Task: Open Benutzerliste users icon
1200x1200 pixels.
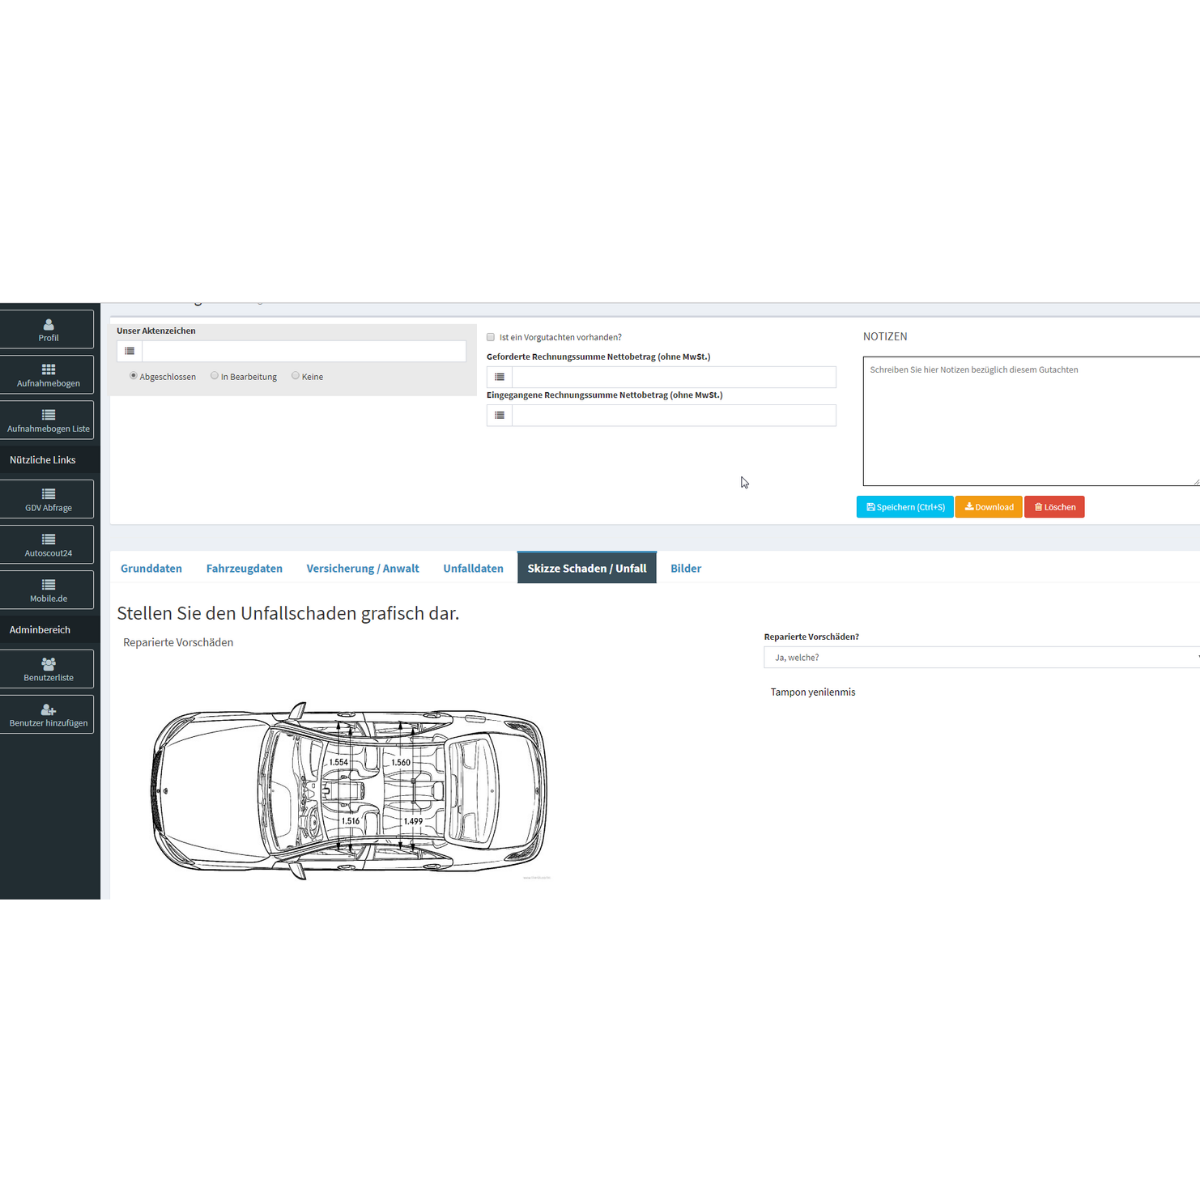Action: point(48,664)
